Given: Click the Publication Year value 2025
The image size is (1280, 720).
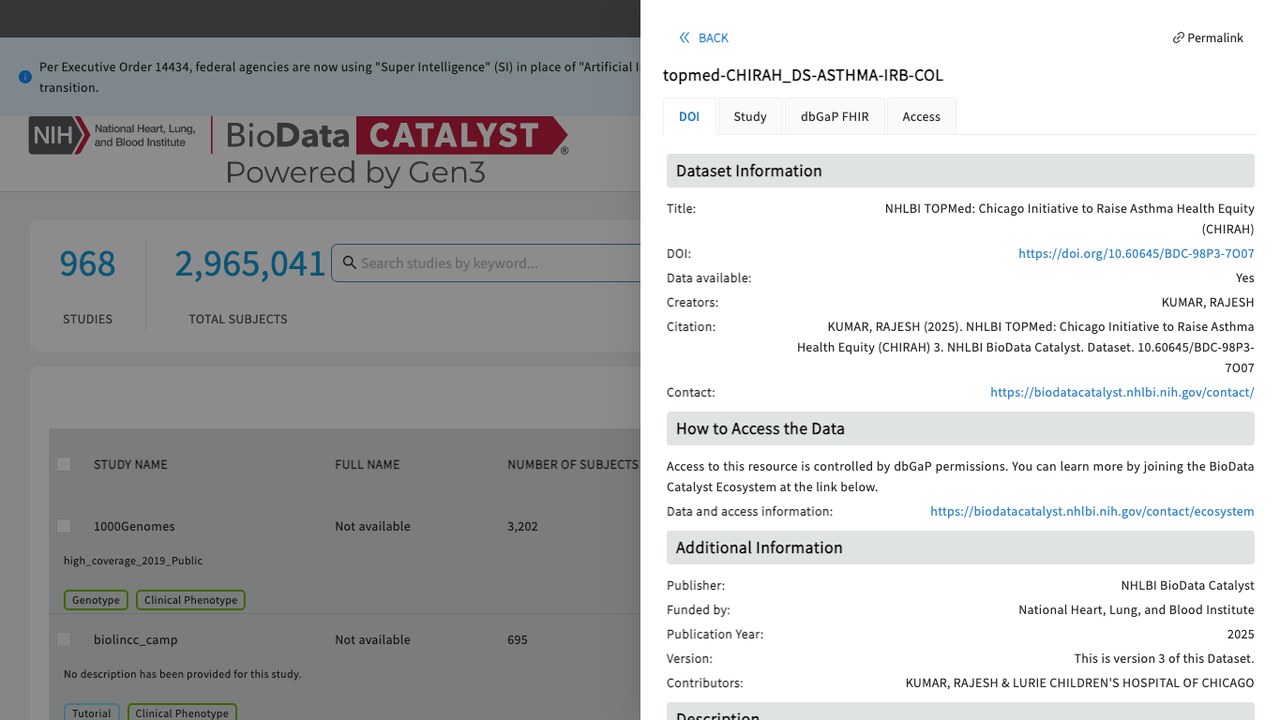Looking at the screenshot, I should click(1240, 635).
